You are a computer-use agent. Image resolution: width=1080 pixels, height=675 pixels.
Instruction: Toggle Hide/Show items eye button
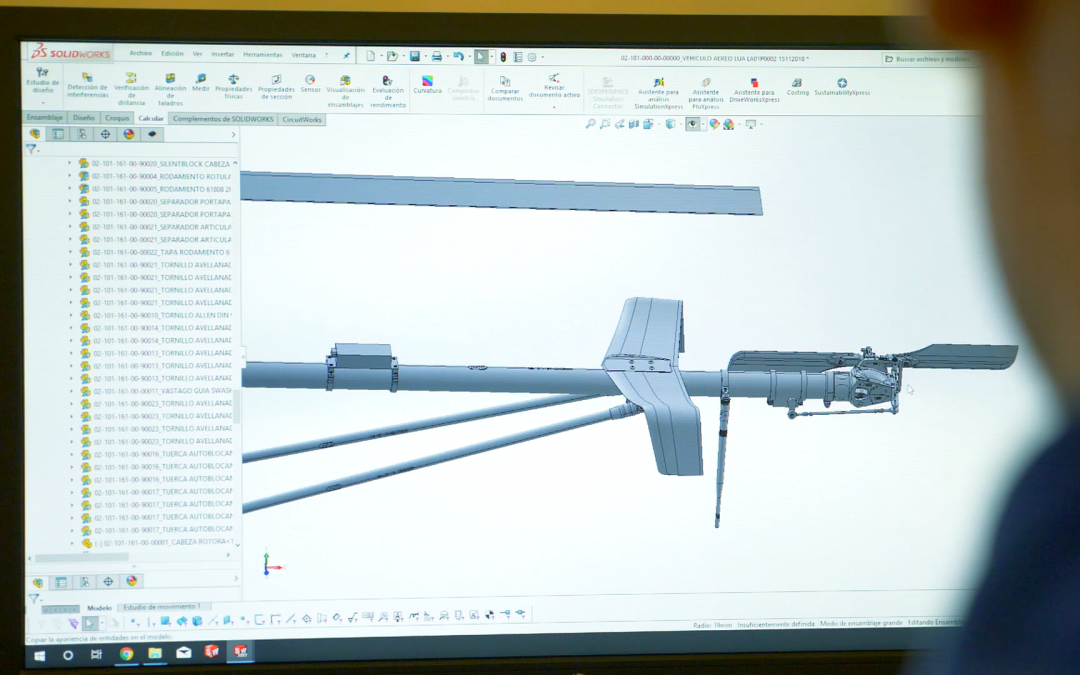click(692, 124)
